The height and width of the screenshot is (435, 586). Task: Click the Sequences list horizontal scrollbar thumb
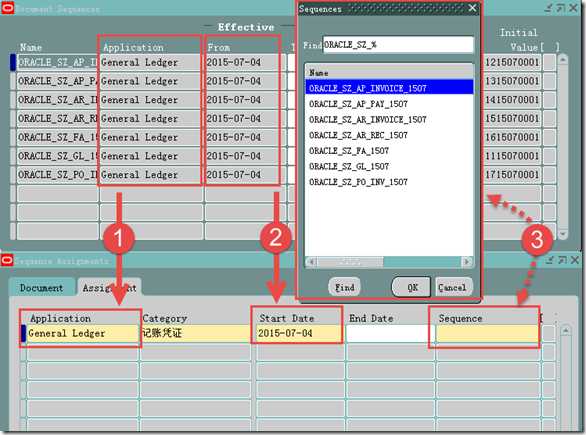(350, 262)
